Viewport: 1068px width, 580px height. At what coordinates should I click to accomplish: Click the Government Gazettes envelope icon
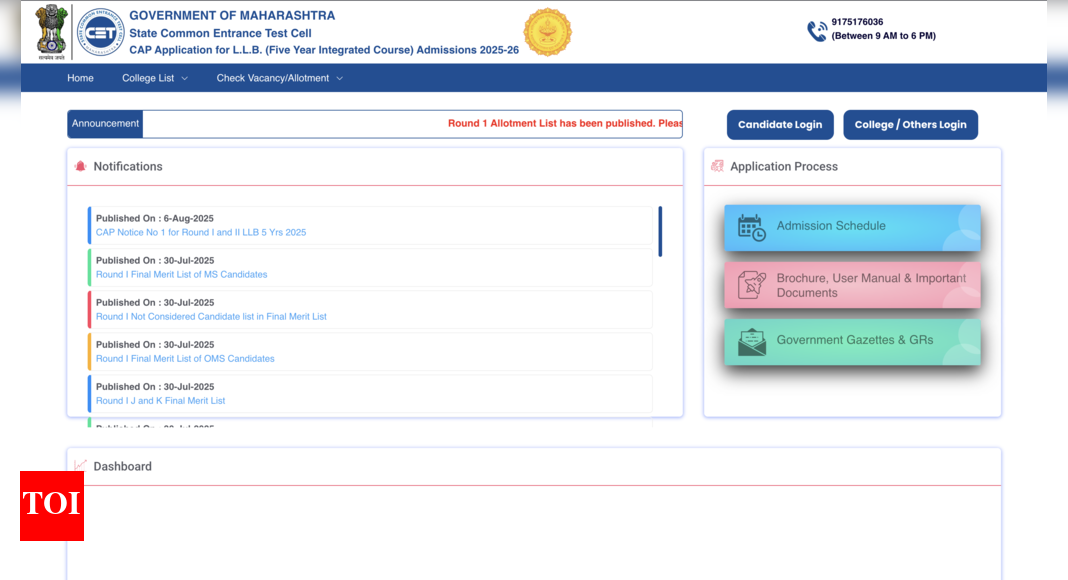point(752,342)
